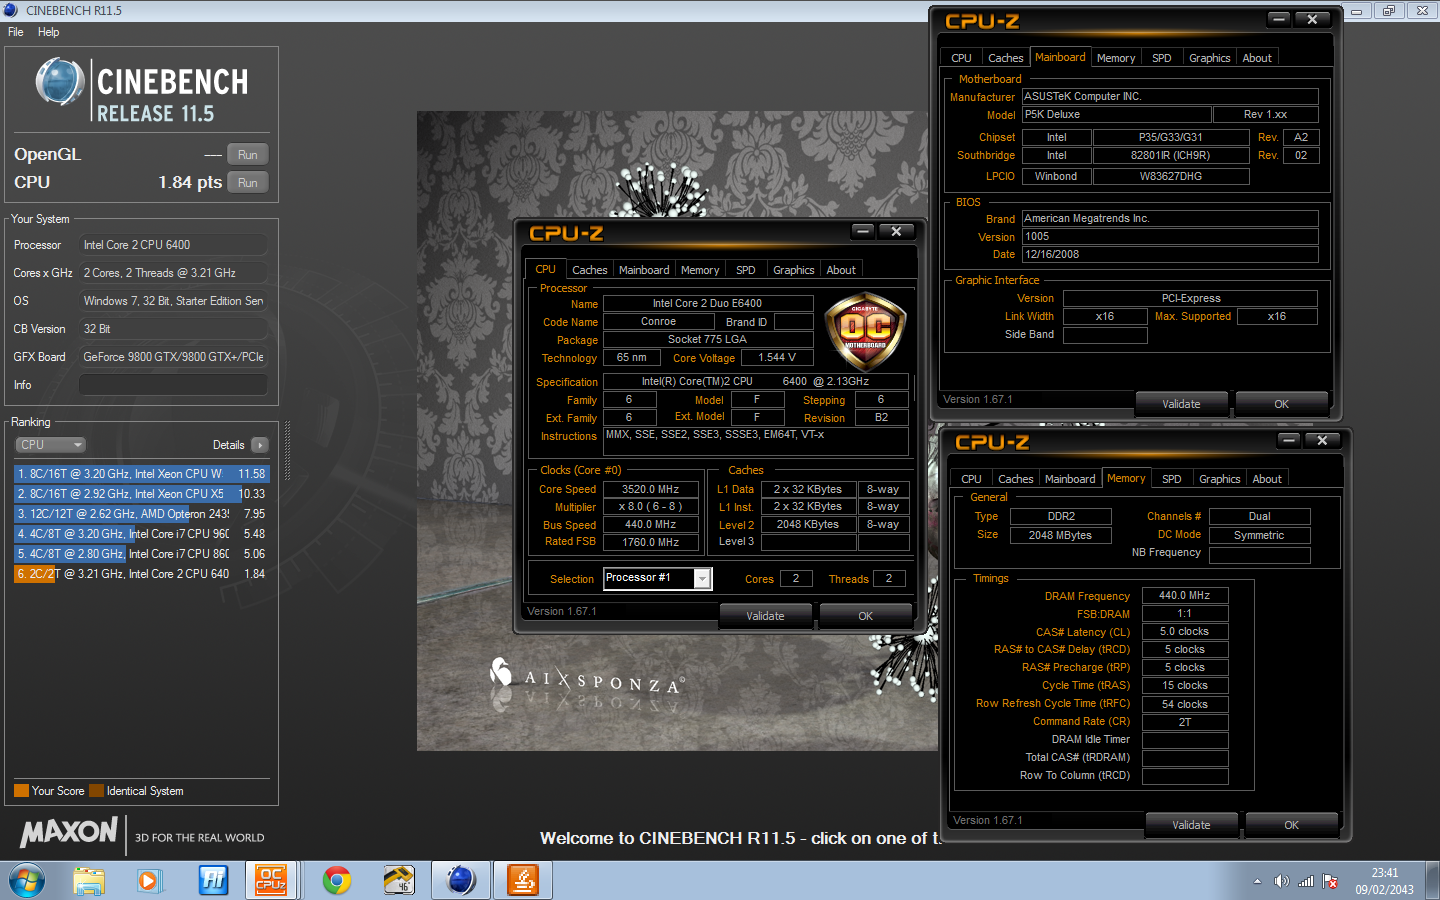Select ranking row 2C/2T @ 3.21 GHz Core 2
The height and width of the screenshot is (900, 1440).
point(141,574)
